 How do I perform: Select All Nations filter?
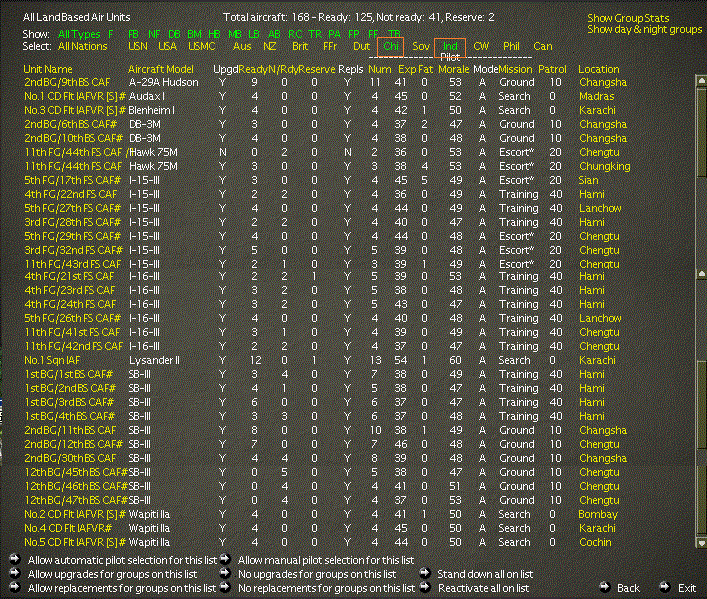(x=83, y=46)
